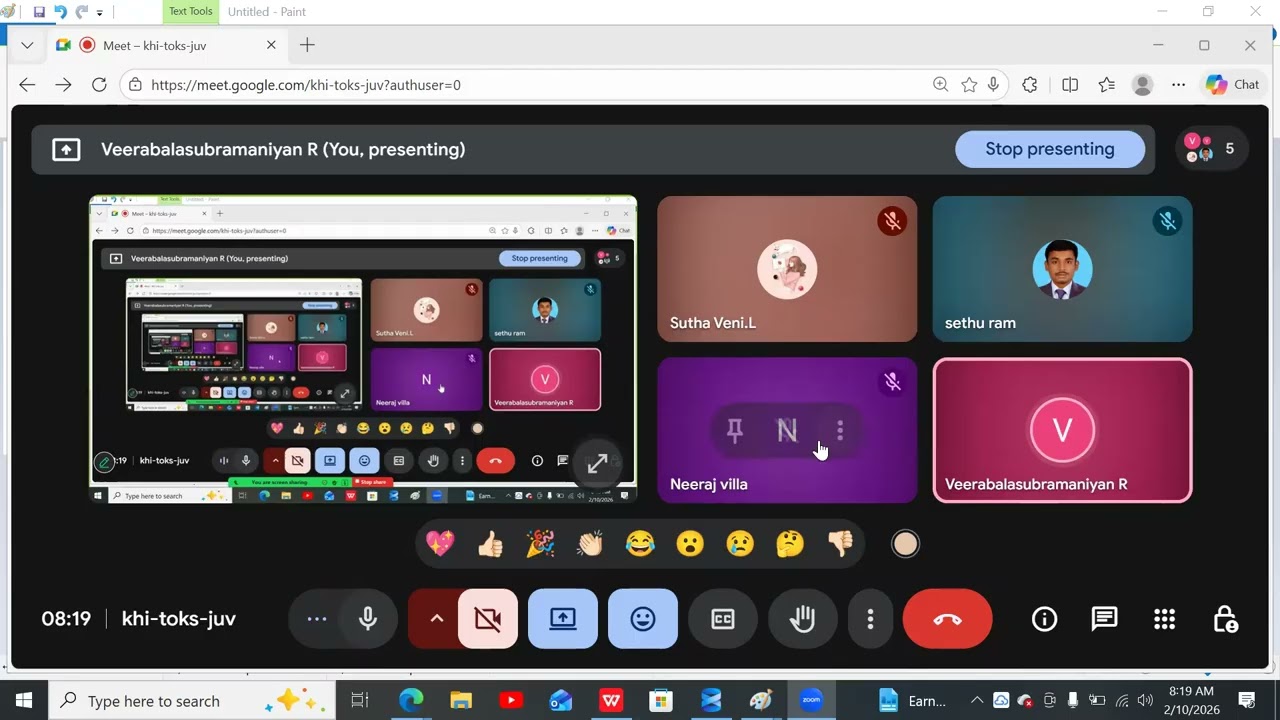Turn on the camera
1280x720 pixels.
[488, 619]
